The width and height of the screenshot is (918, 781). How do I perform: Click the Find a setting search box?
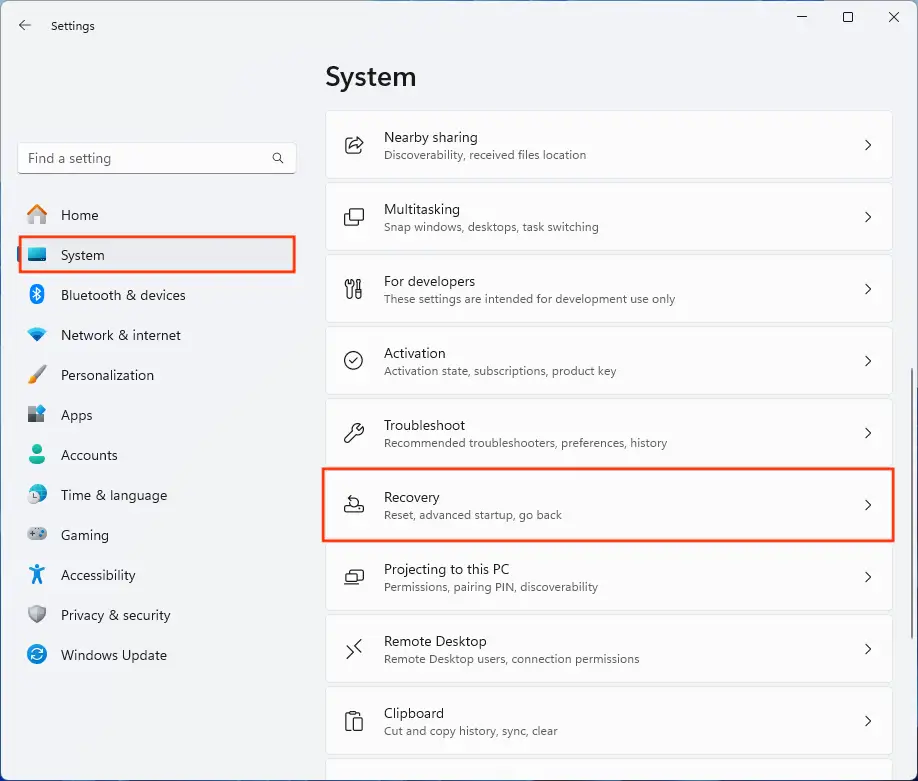pos(157,158)
